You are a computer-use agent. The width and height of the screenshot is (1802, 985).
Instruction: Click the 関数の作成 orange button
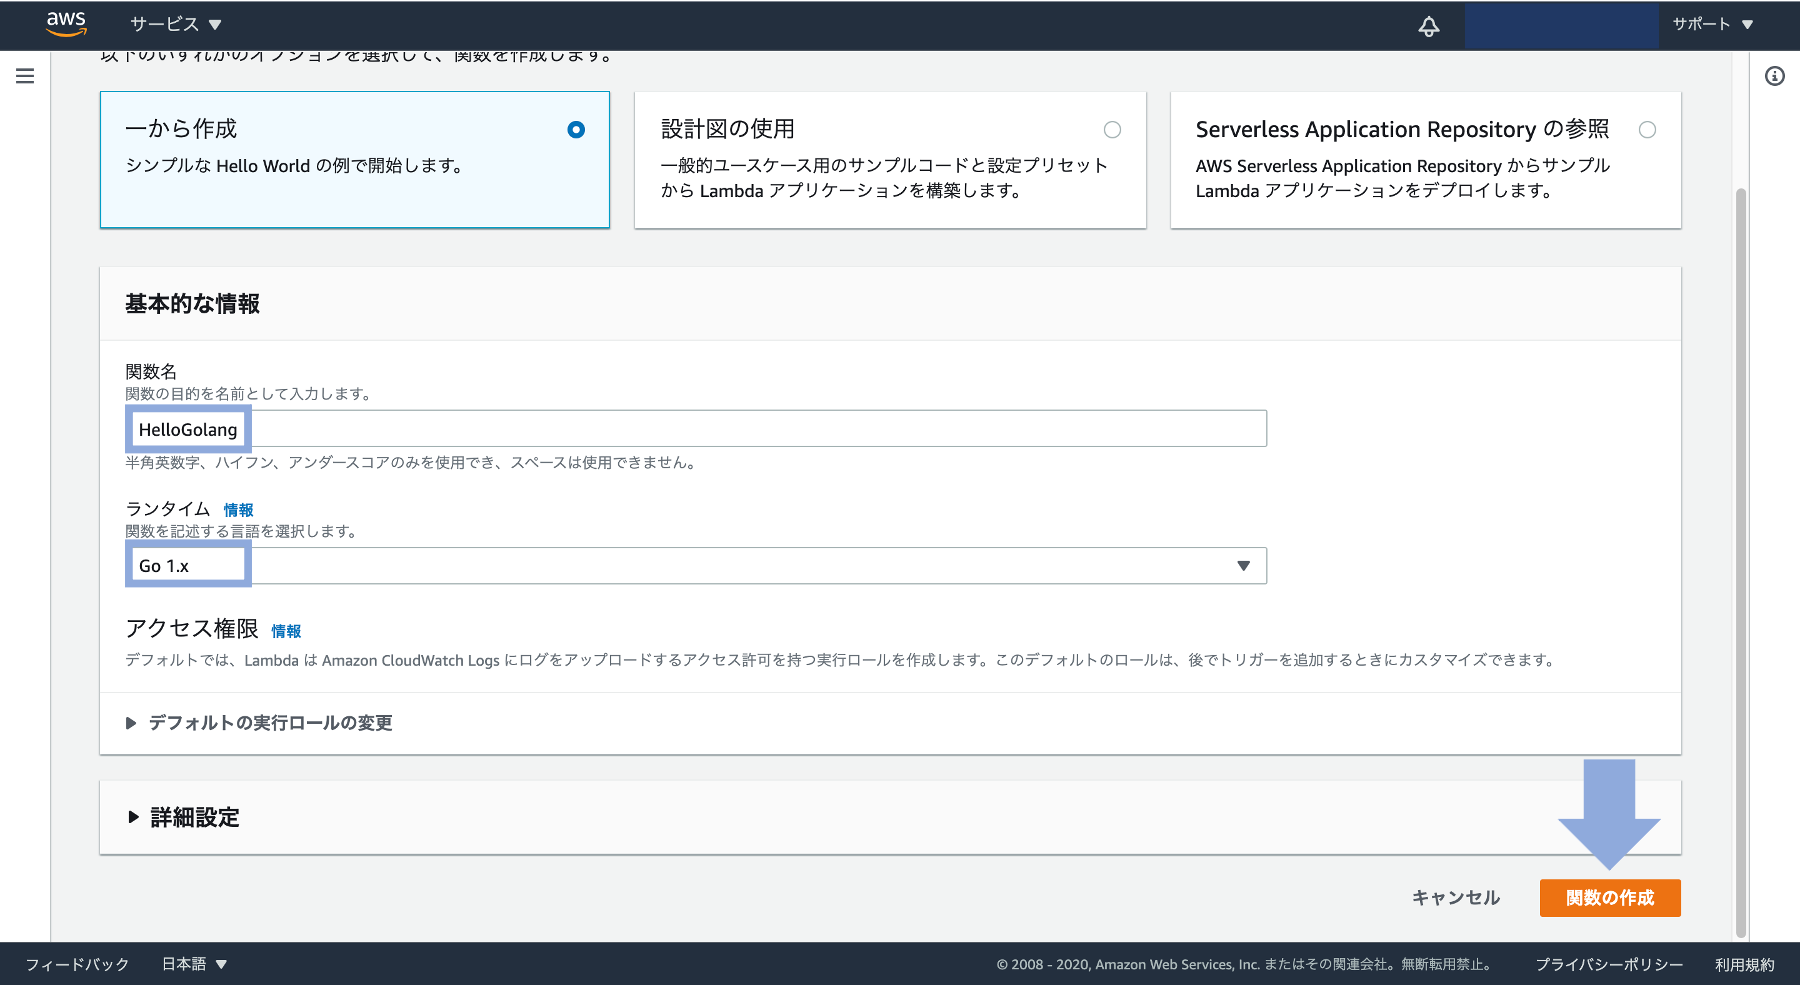tap(1610, 898)
